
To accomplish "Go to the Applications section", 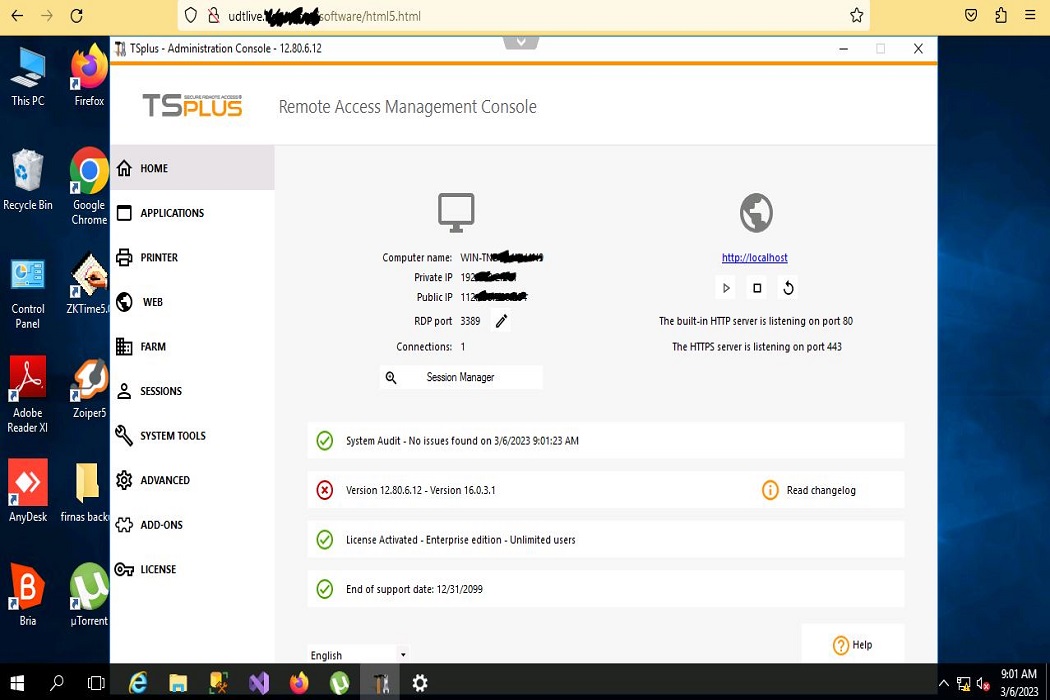I will pyautogui.click(x=172, y=213).
